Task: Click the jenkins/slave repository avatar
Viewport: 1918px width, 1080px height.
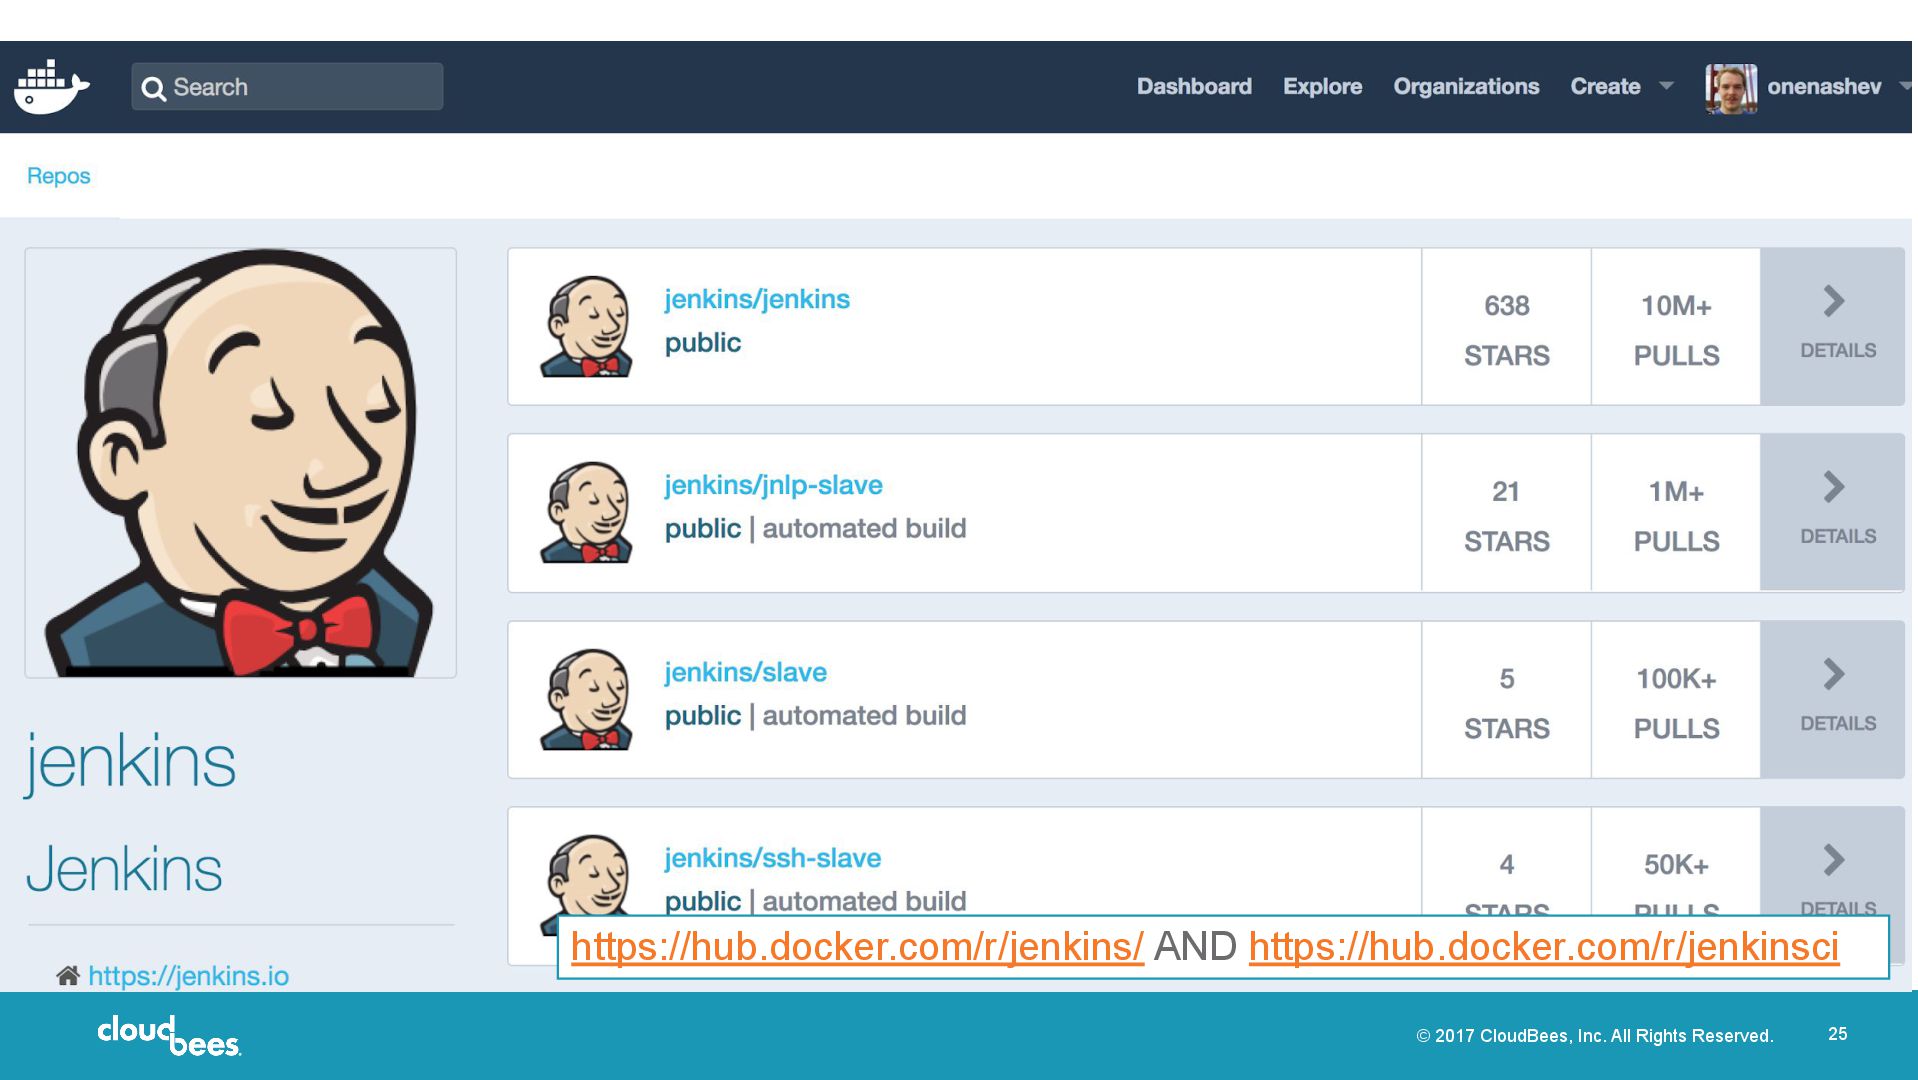Action: (586, 699)
